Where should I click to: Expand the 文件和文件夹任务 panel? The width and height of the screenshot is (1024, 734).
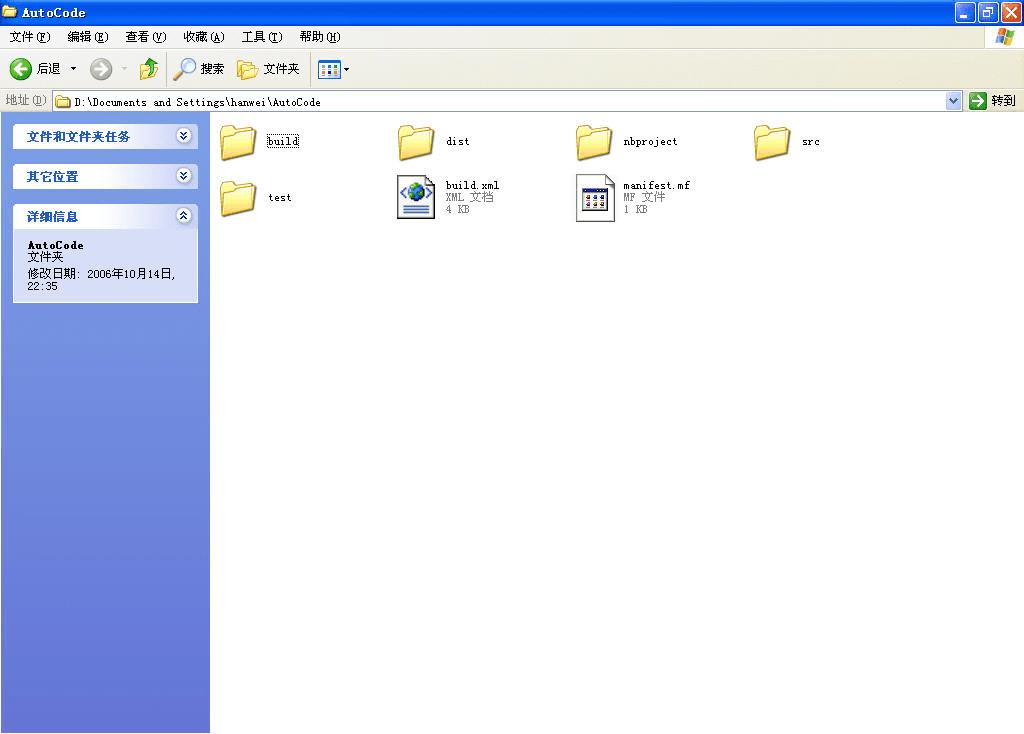[184, 136]
